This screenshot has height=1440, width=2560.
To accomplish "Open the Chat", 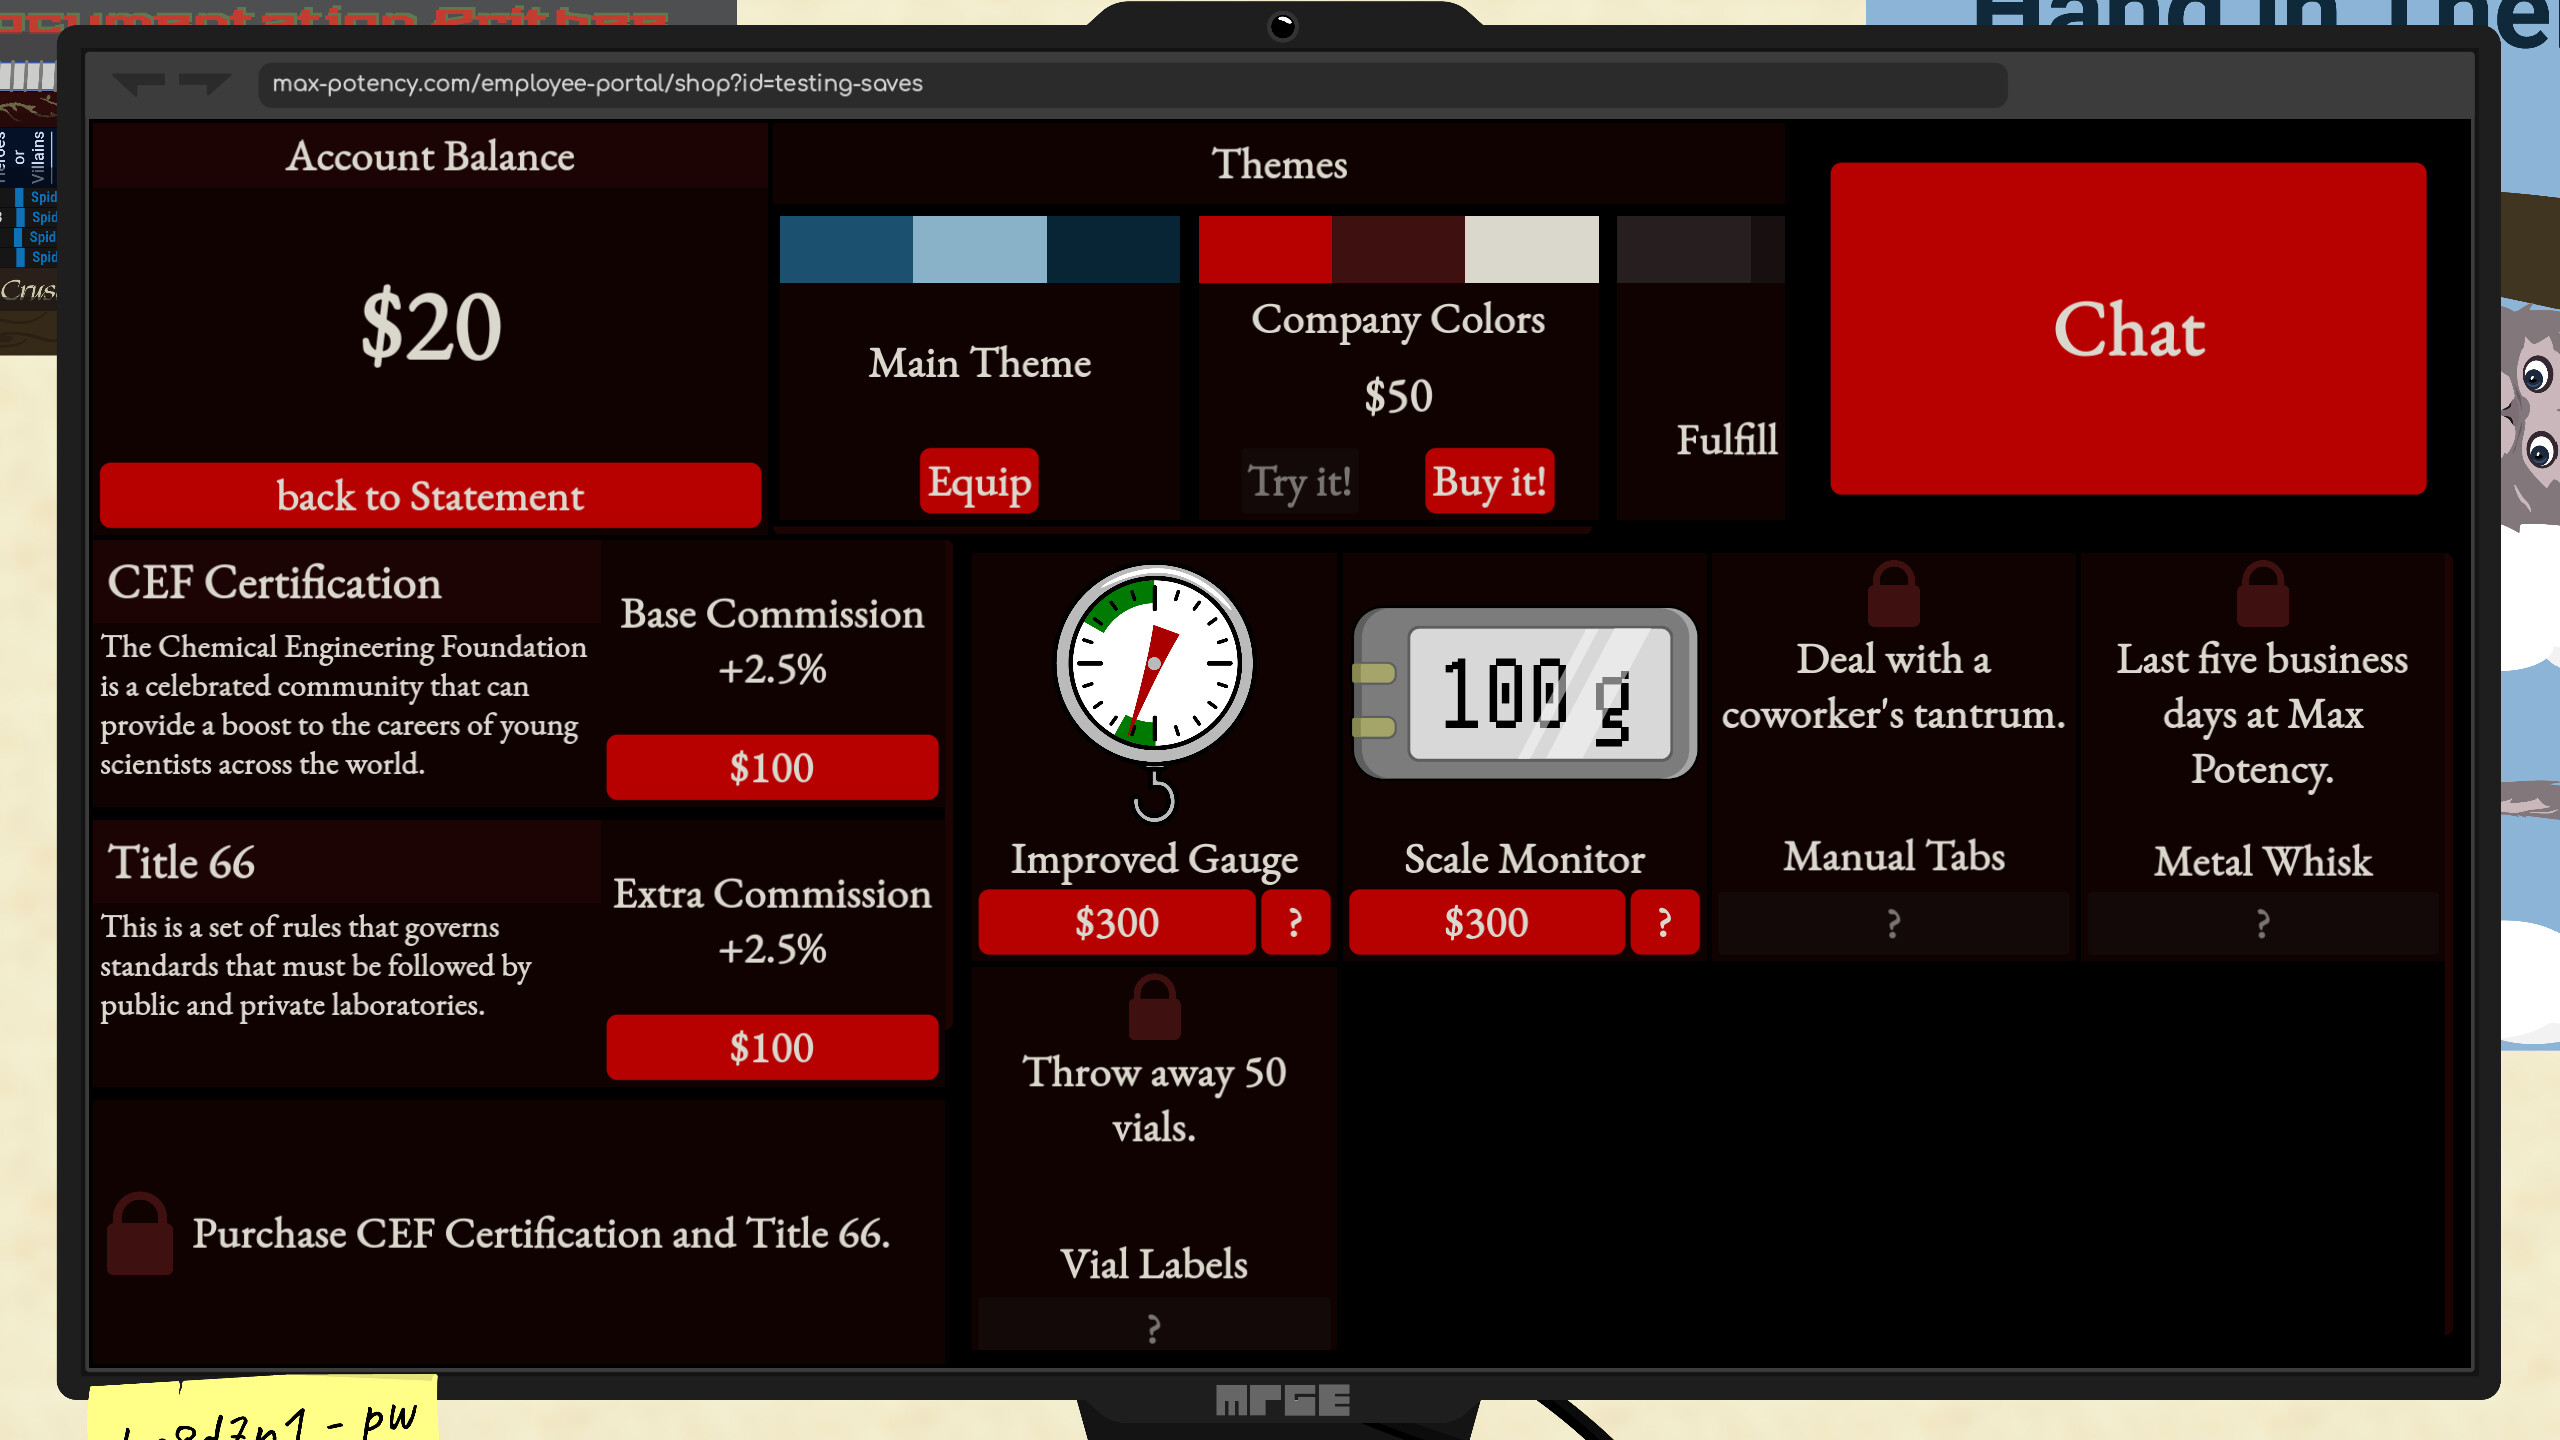I will tap(2128, 331).
